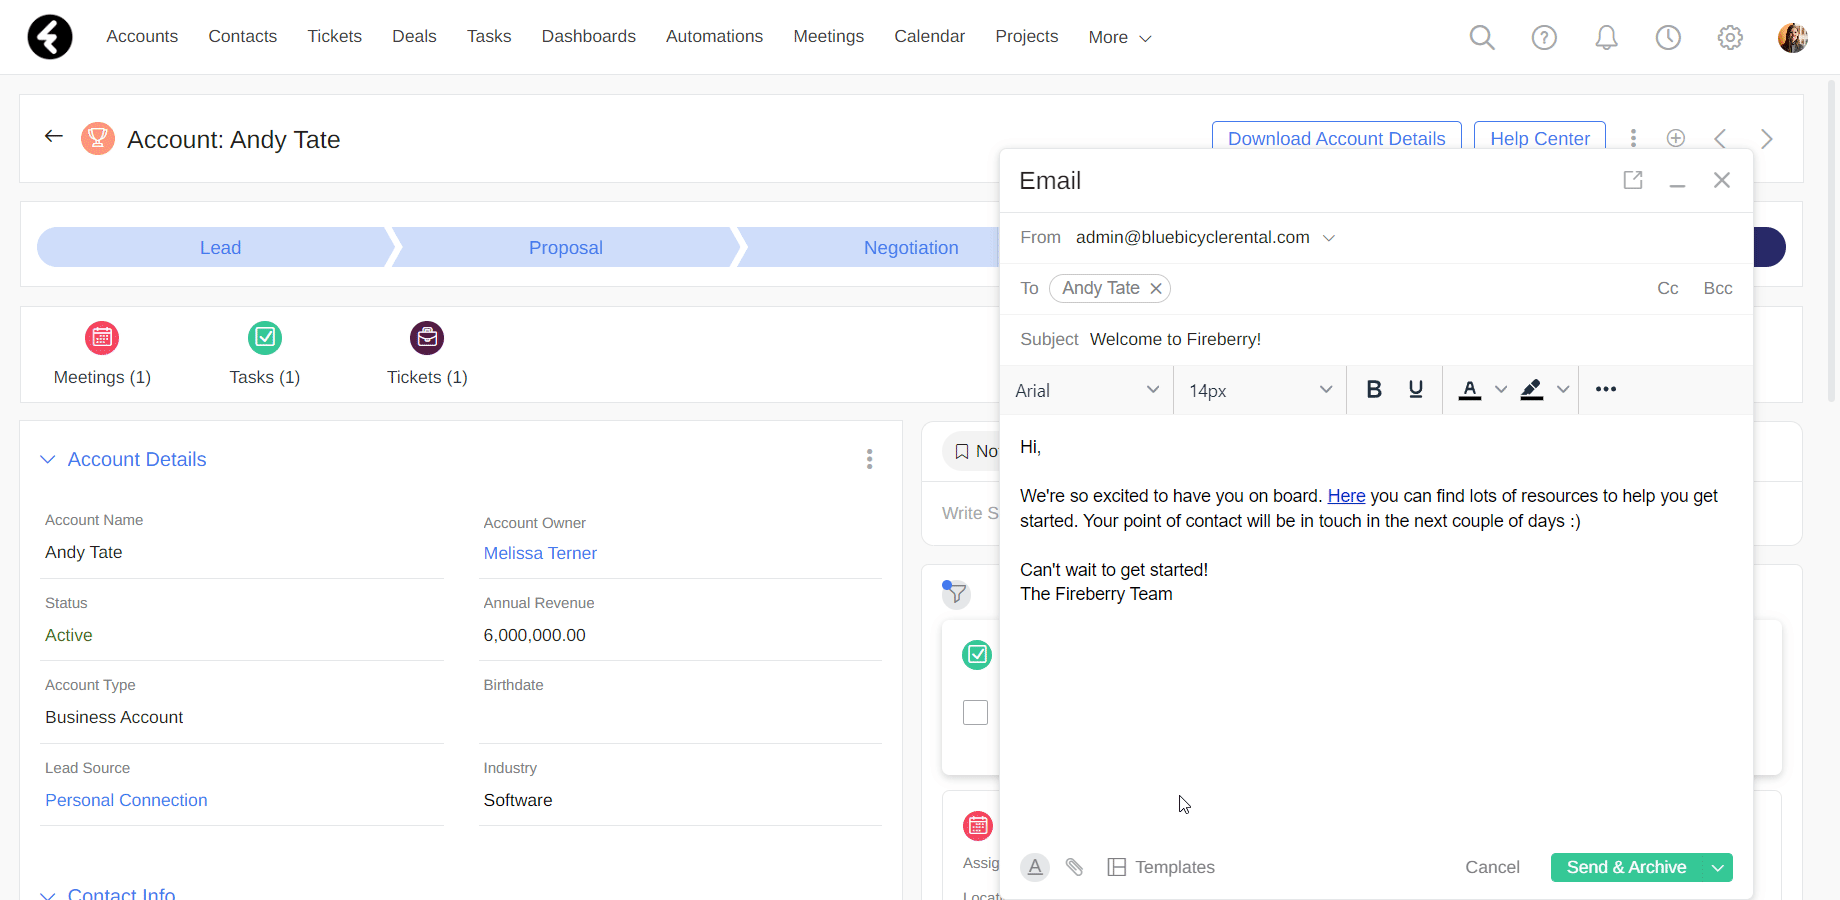The height and width of the screenshot is (900, 1840).
Task: Tick the empty task checkbox
Action: tap(975, 712)
